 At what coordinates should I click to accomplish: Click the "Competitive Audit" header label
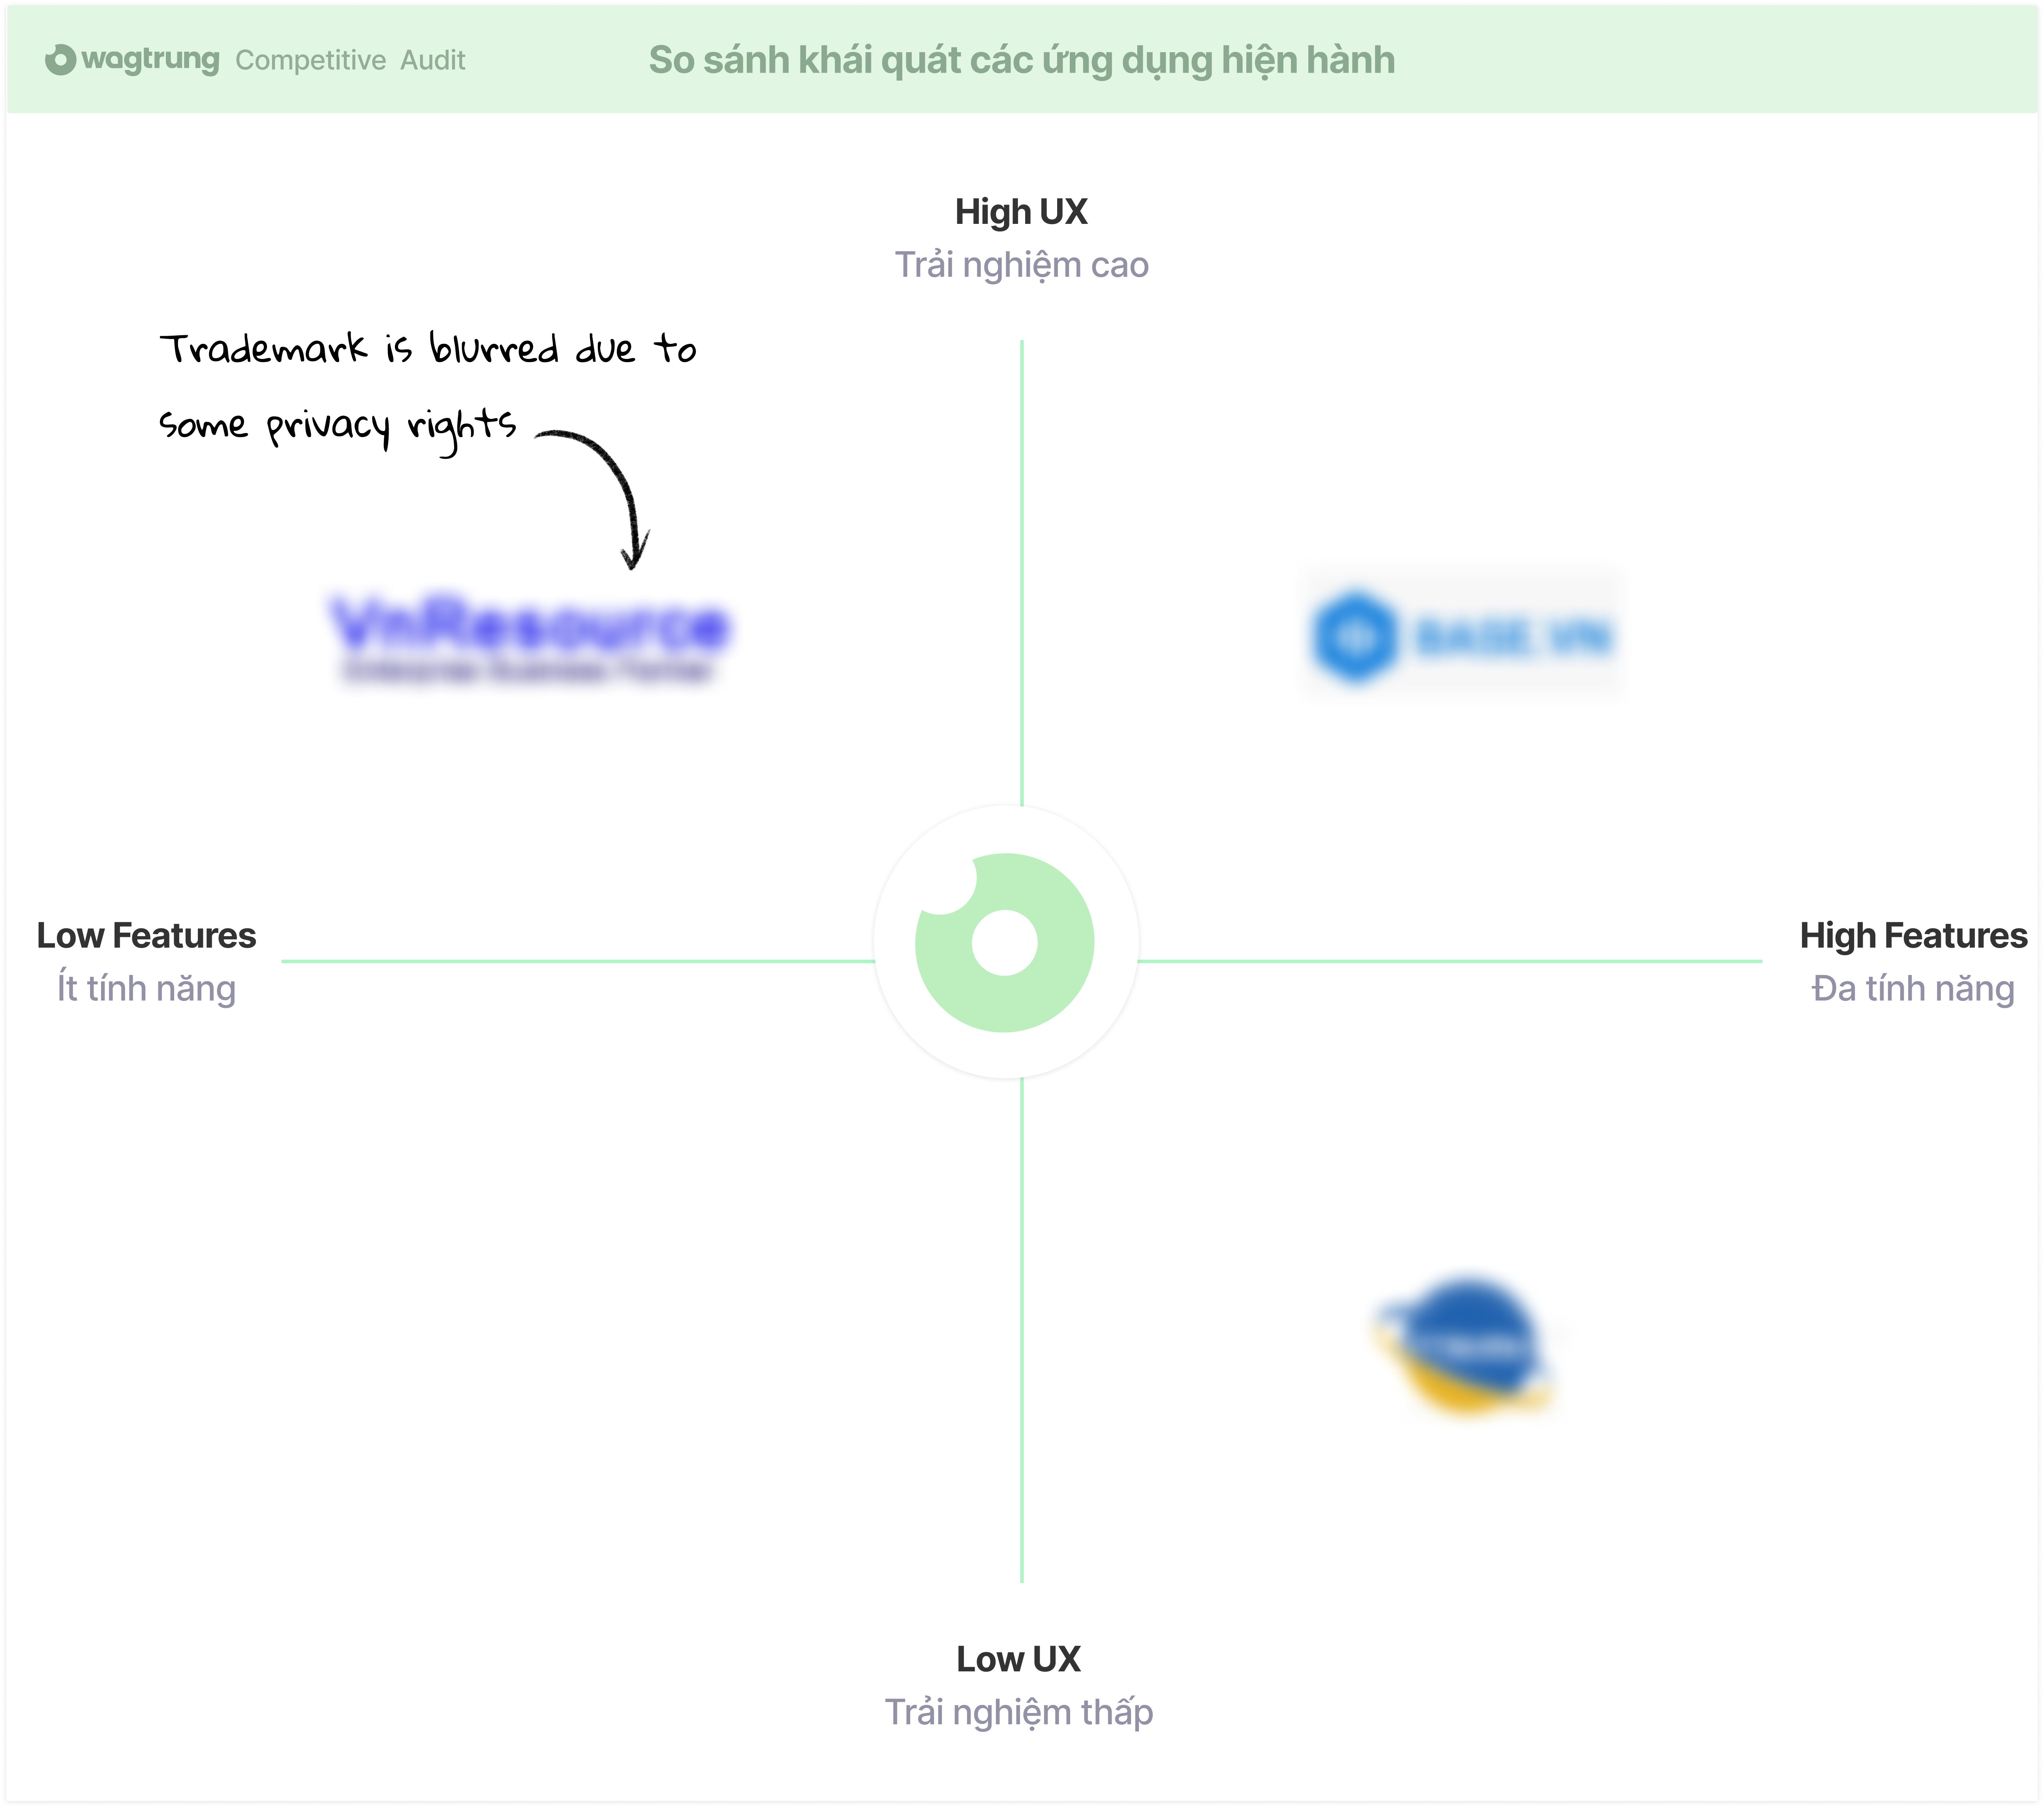point(350,61)
